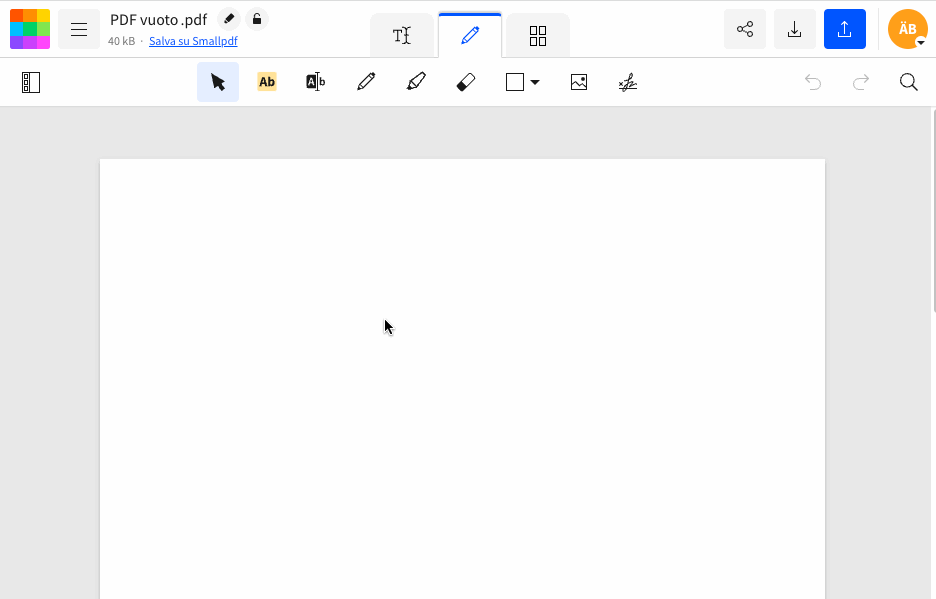936x599 pixels.
Task: Select the arrow pointer tool
Action: (218, 82)
